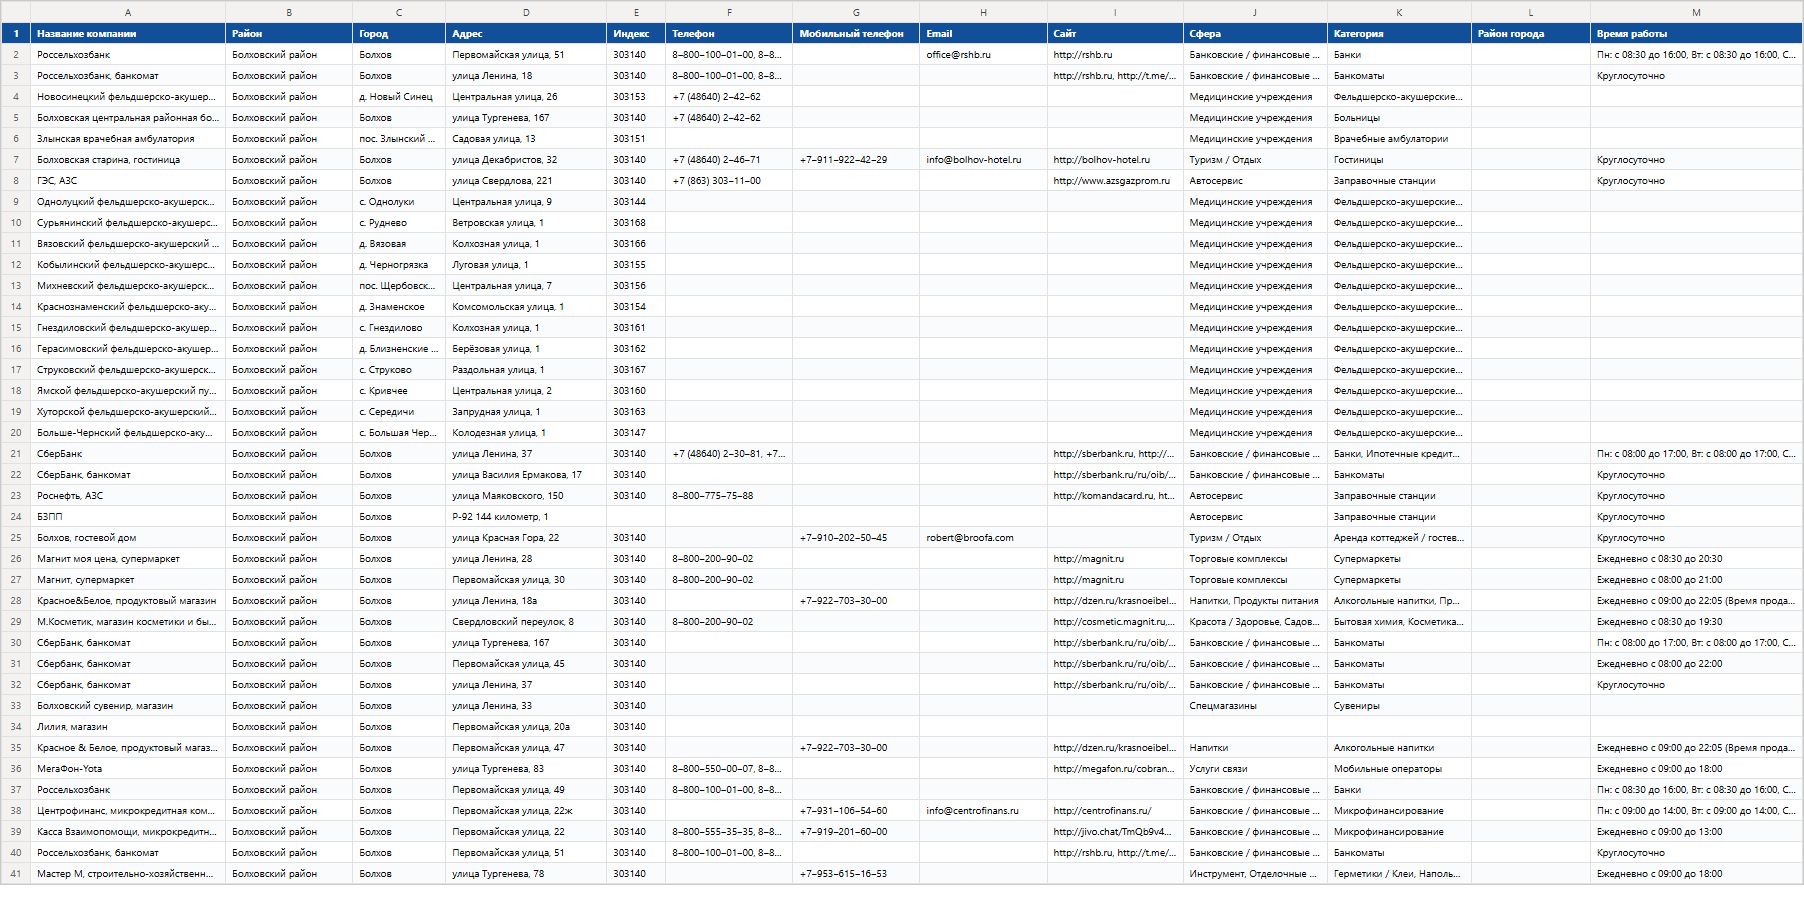Click the 'Район города' header cell
Image resolution: width=1804 pixels, height=902 pixels.
click(1531, 34)
